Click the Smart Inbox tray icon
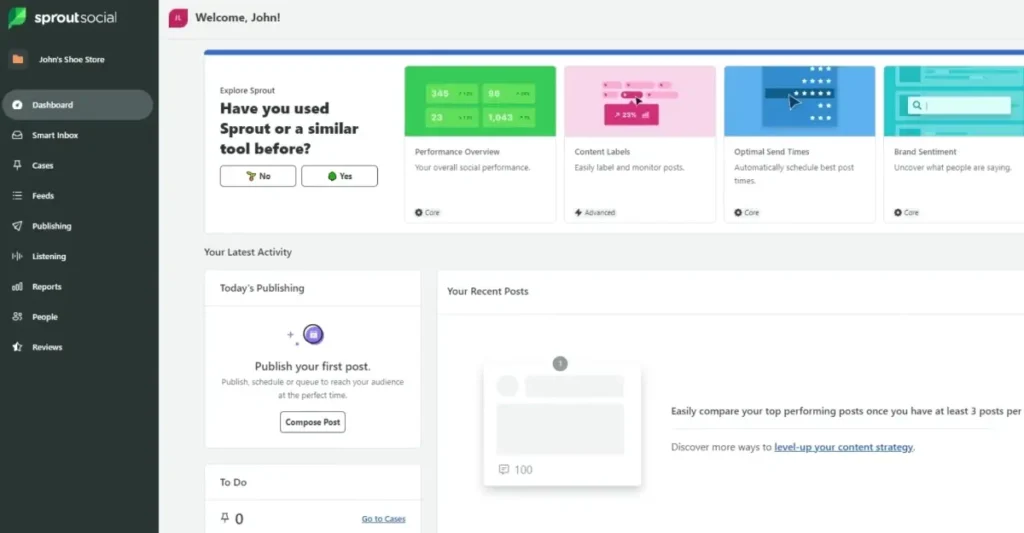 click(18, 135)
